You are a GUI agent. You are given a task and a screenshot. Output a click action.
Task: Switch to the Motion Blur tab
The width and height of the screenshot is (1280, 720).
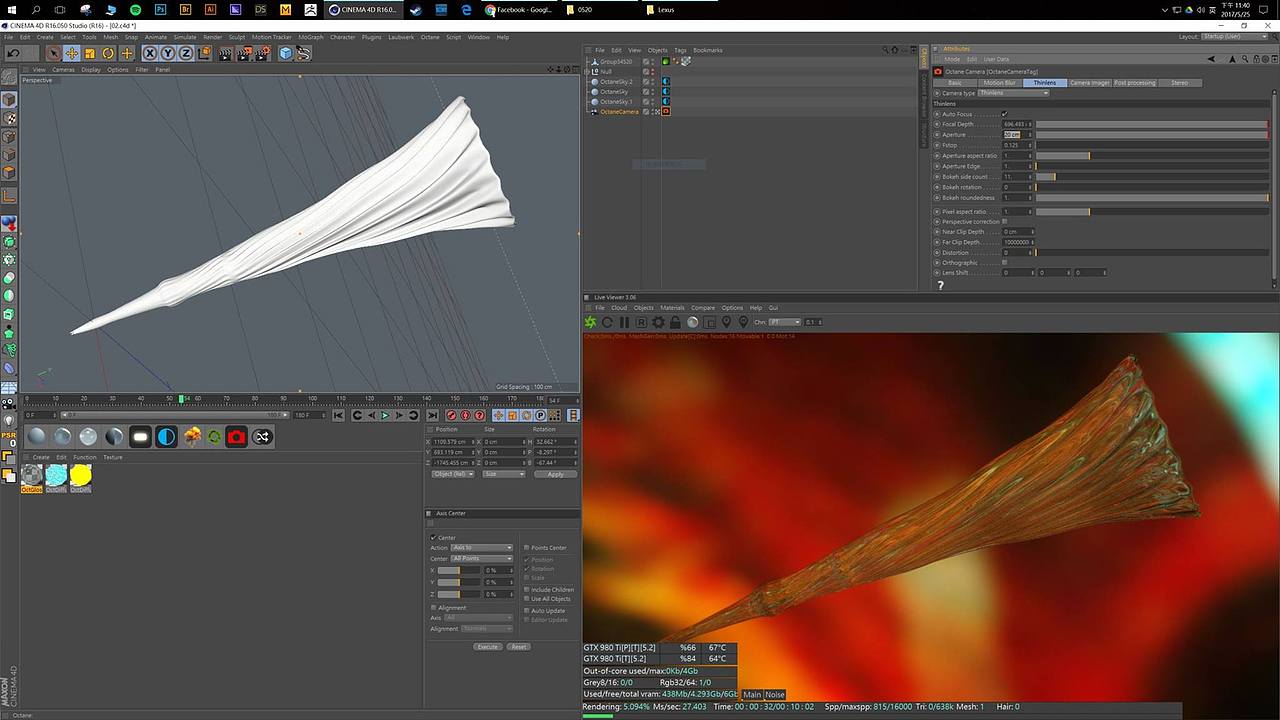click(x=999, y=83)
